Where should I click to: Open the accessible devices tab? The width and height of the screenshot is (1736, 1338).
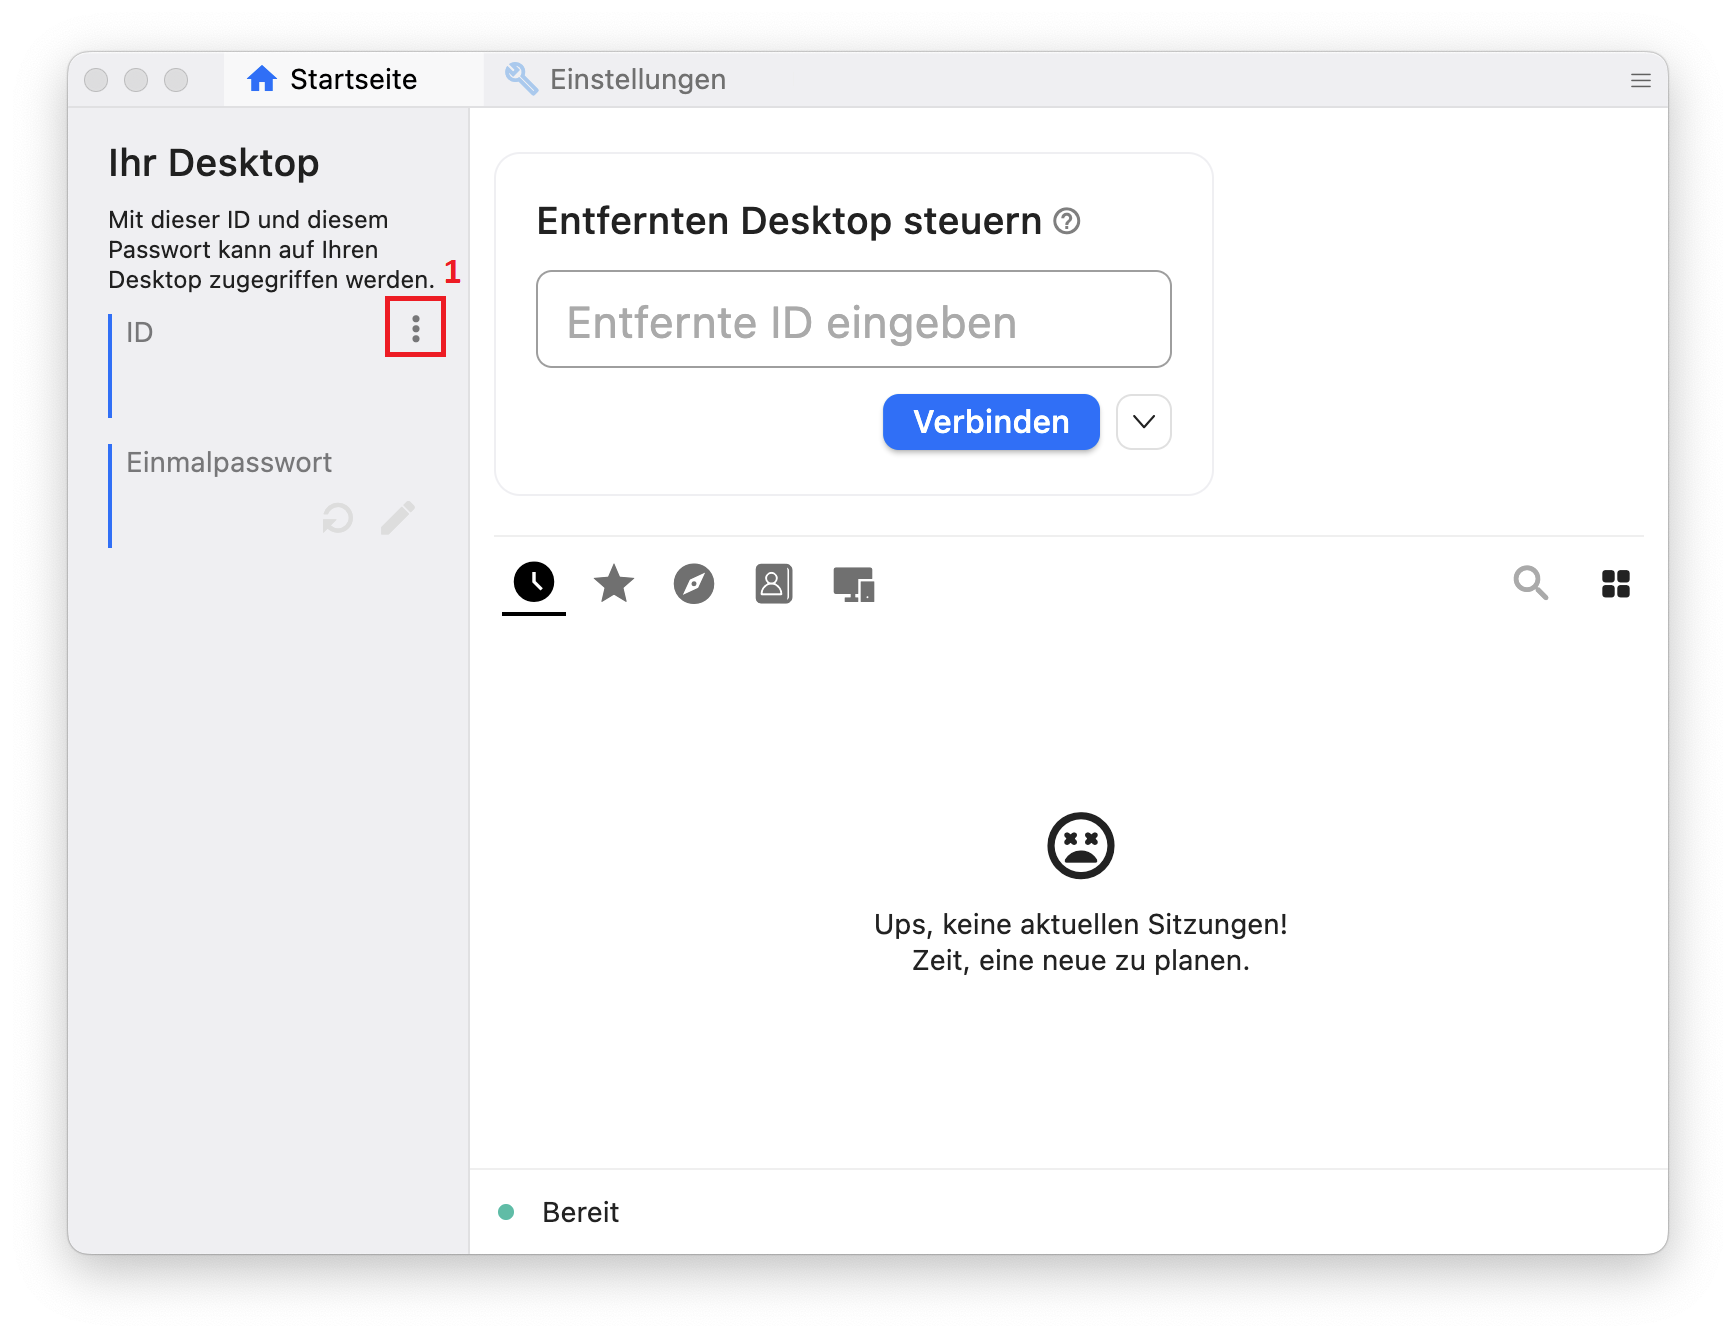coord(853,584)
